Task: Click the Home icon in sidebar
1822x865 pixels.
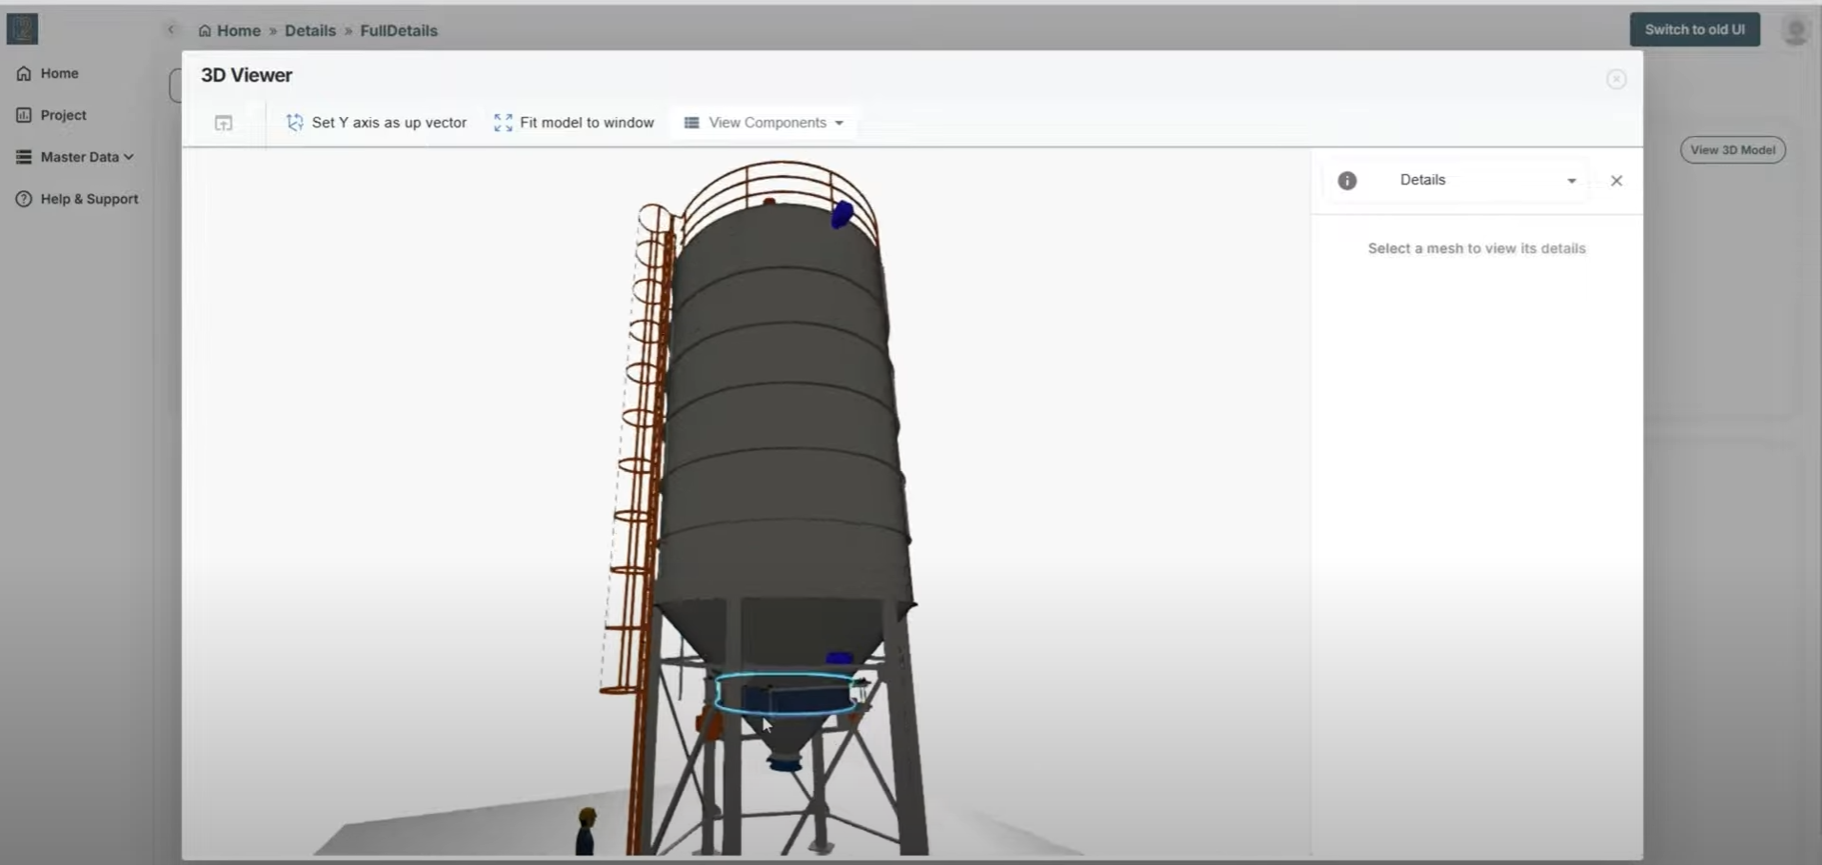Action: pyautogui.click(x=24, y=74)
